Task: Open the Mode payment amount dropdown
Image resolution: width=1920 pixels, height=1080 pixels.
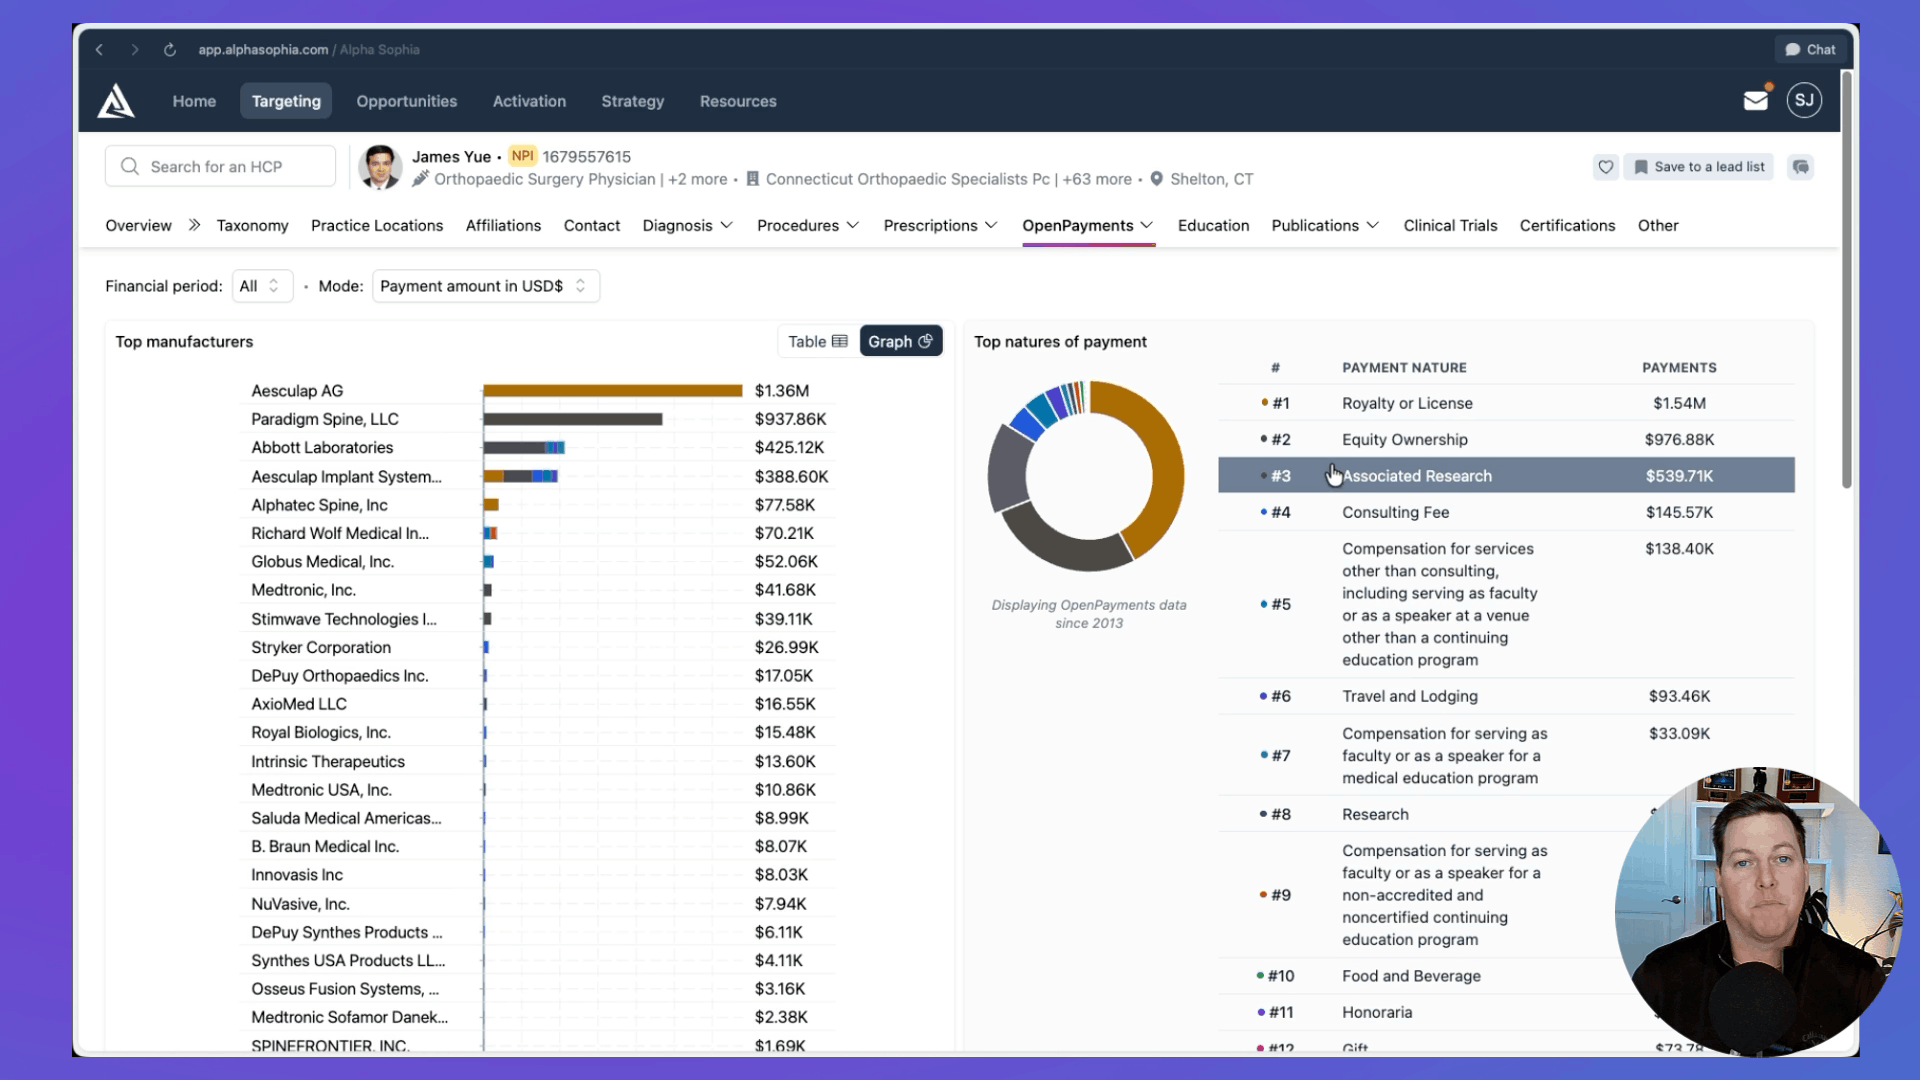Action: [x=485, y=286]
